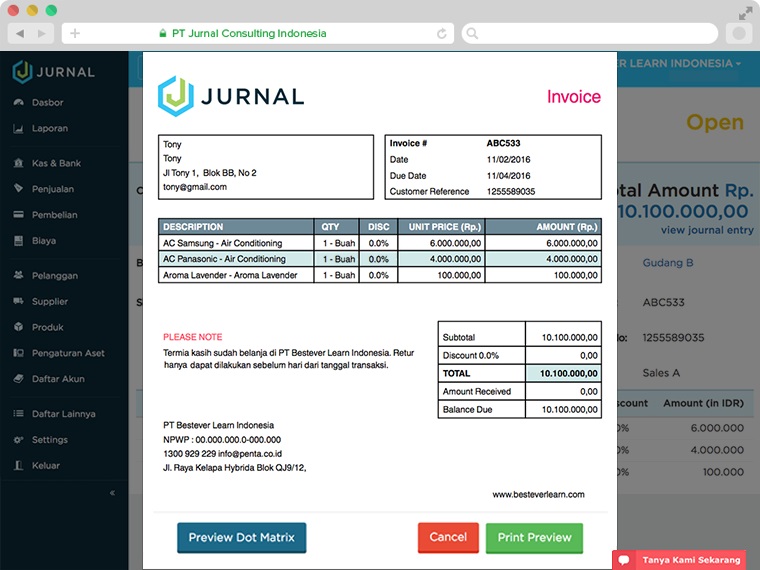Collapse the sidebar with double chevron
Viewport: 760px width, 570px height.
(x=112, y=493)
